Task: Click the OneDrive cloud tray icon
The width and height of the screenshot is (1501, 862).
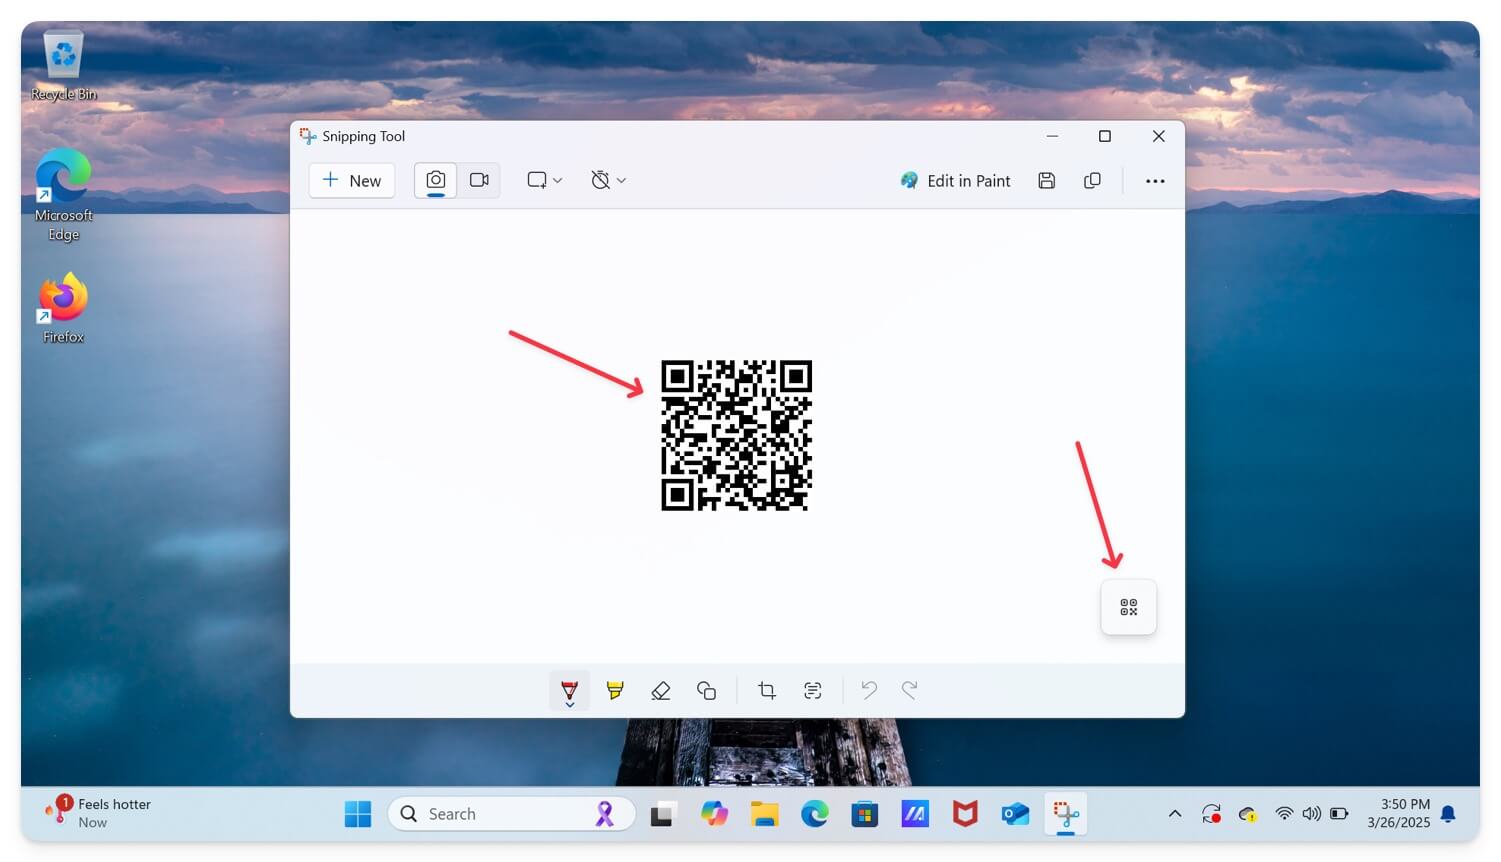Action: (x=1248, y=814)
